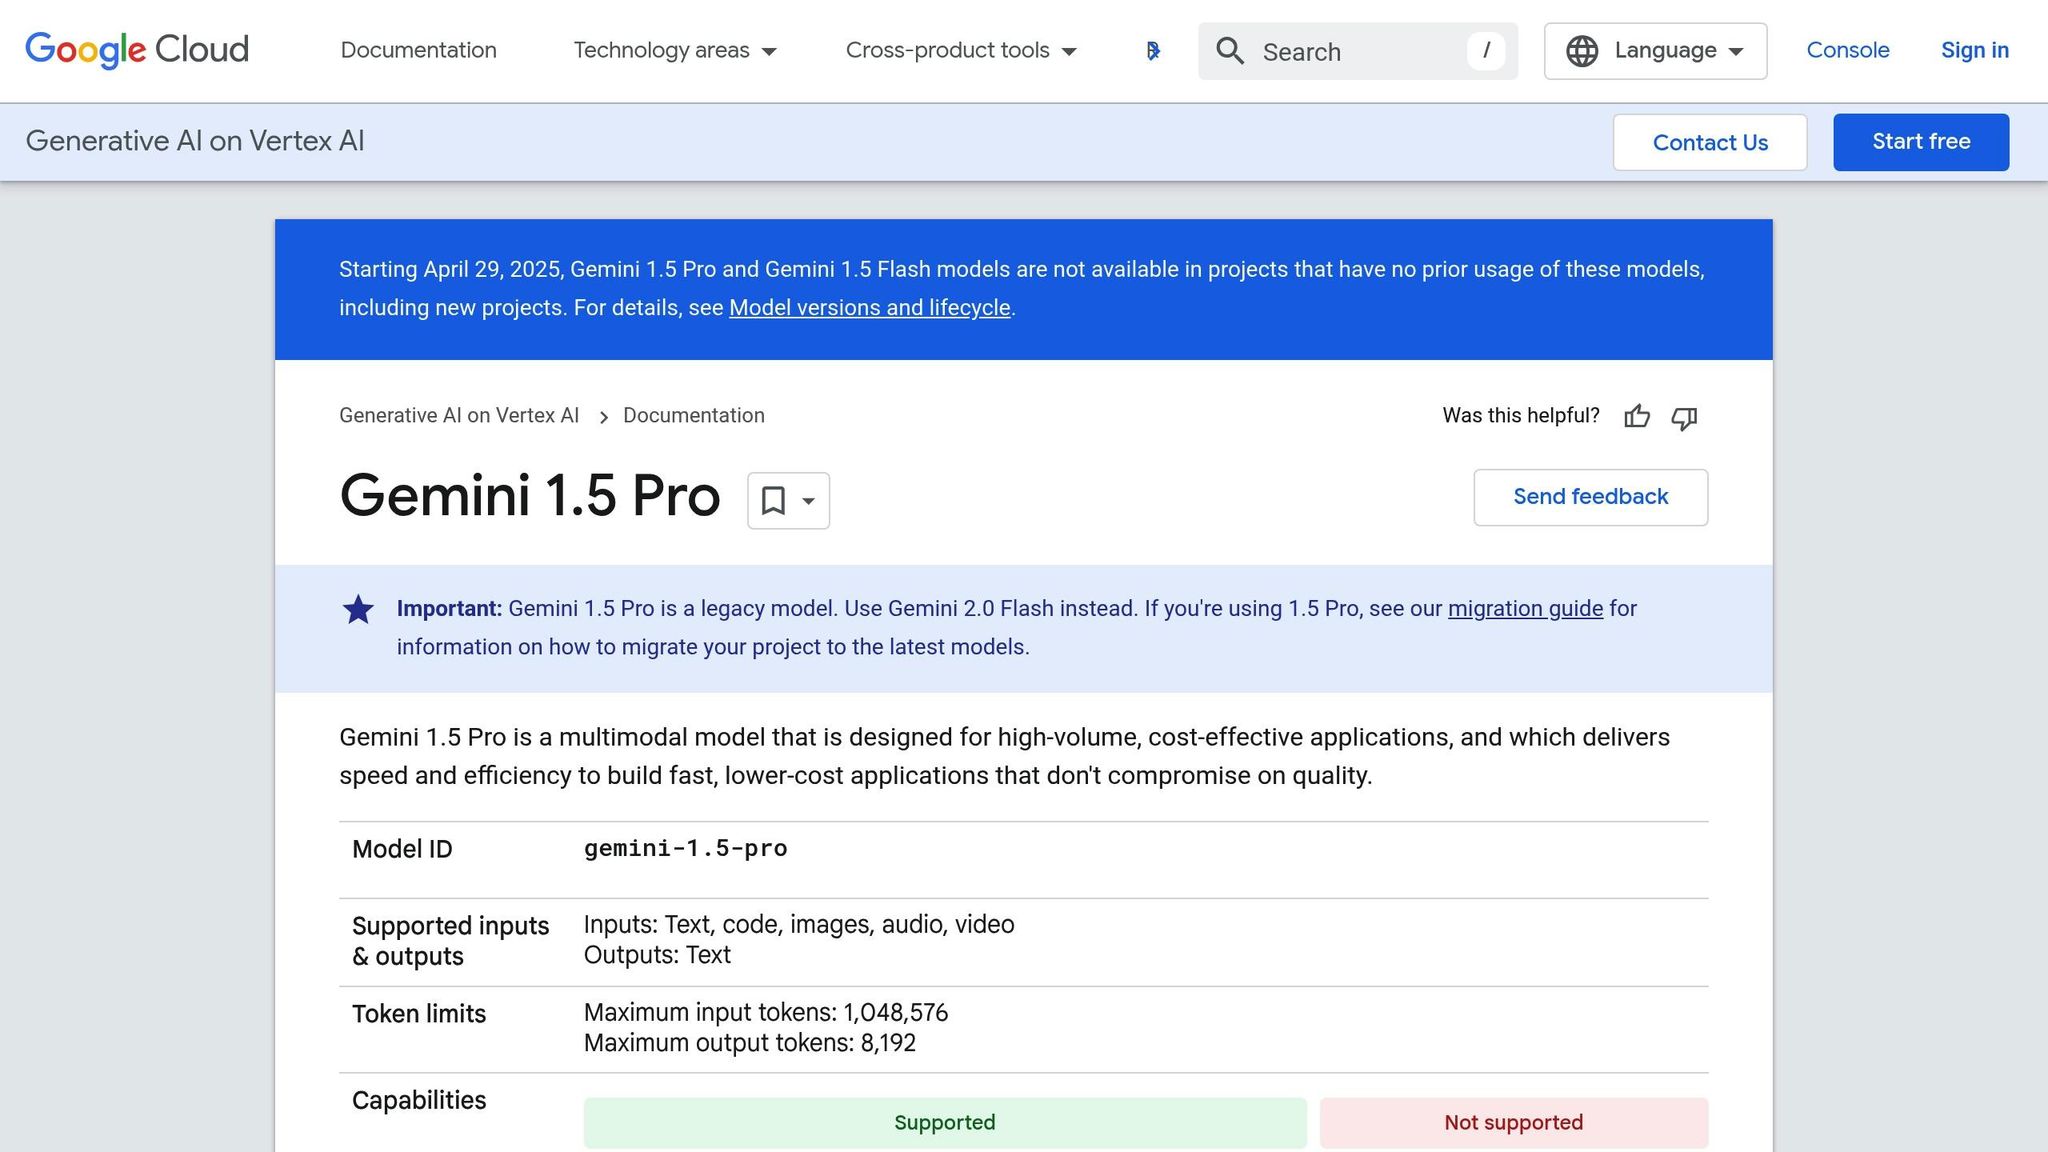Click Sign in
This screenshot has width=2048, height=1152.
[x=1974, y=50]
